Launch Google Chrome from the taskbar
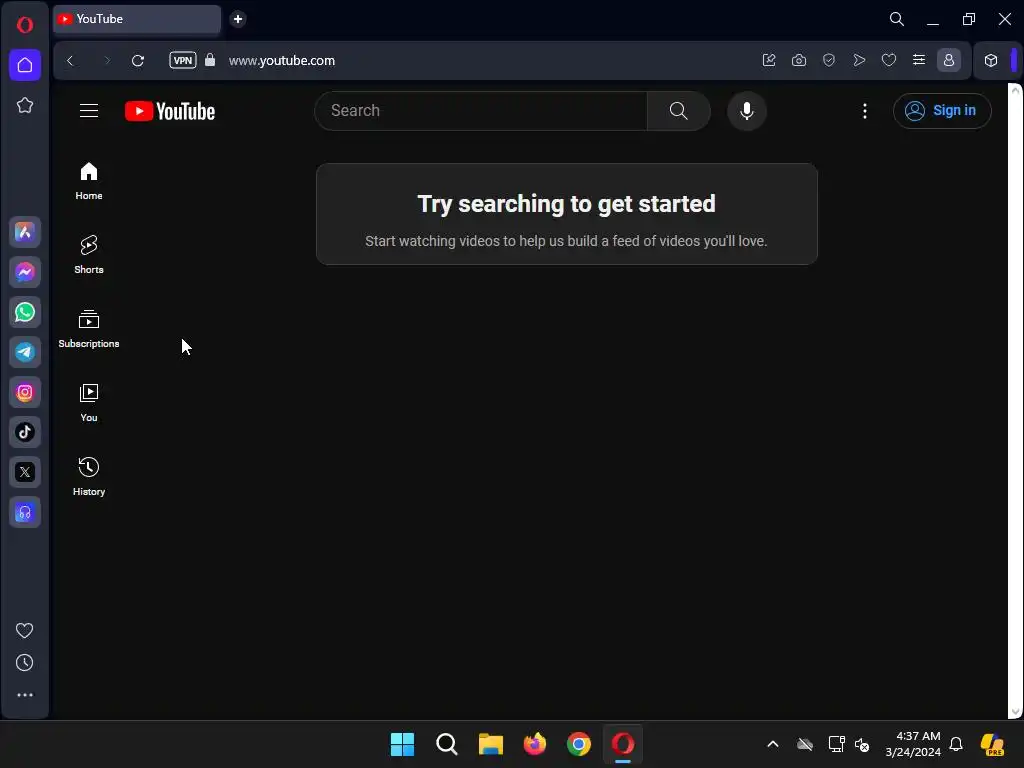 (579, 744)
